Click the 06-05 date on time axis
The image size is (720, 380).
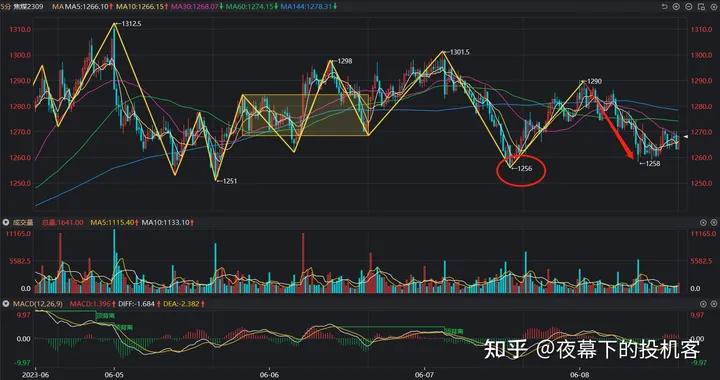tap(114, 374)
